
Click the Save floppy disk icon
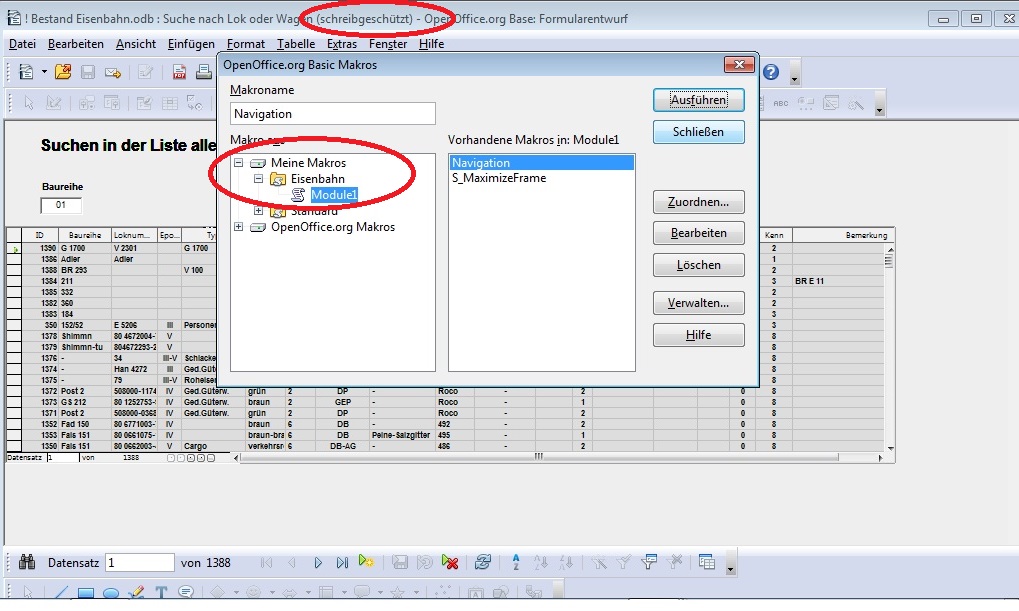[x=88, y=72]
